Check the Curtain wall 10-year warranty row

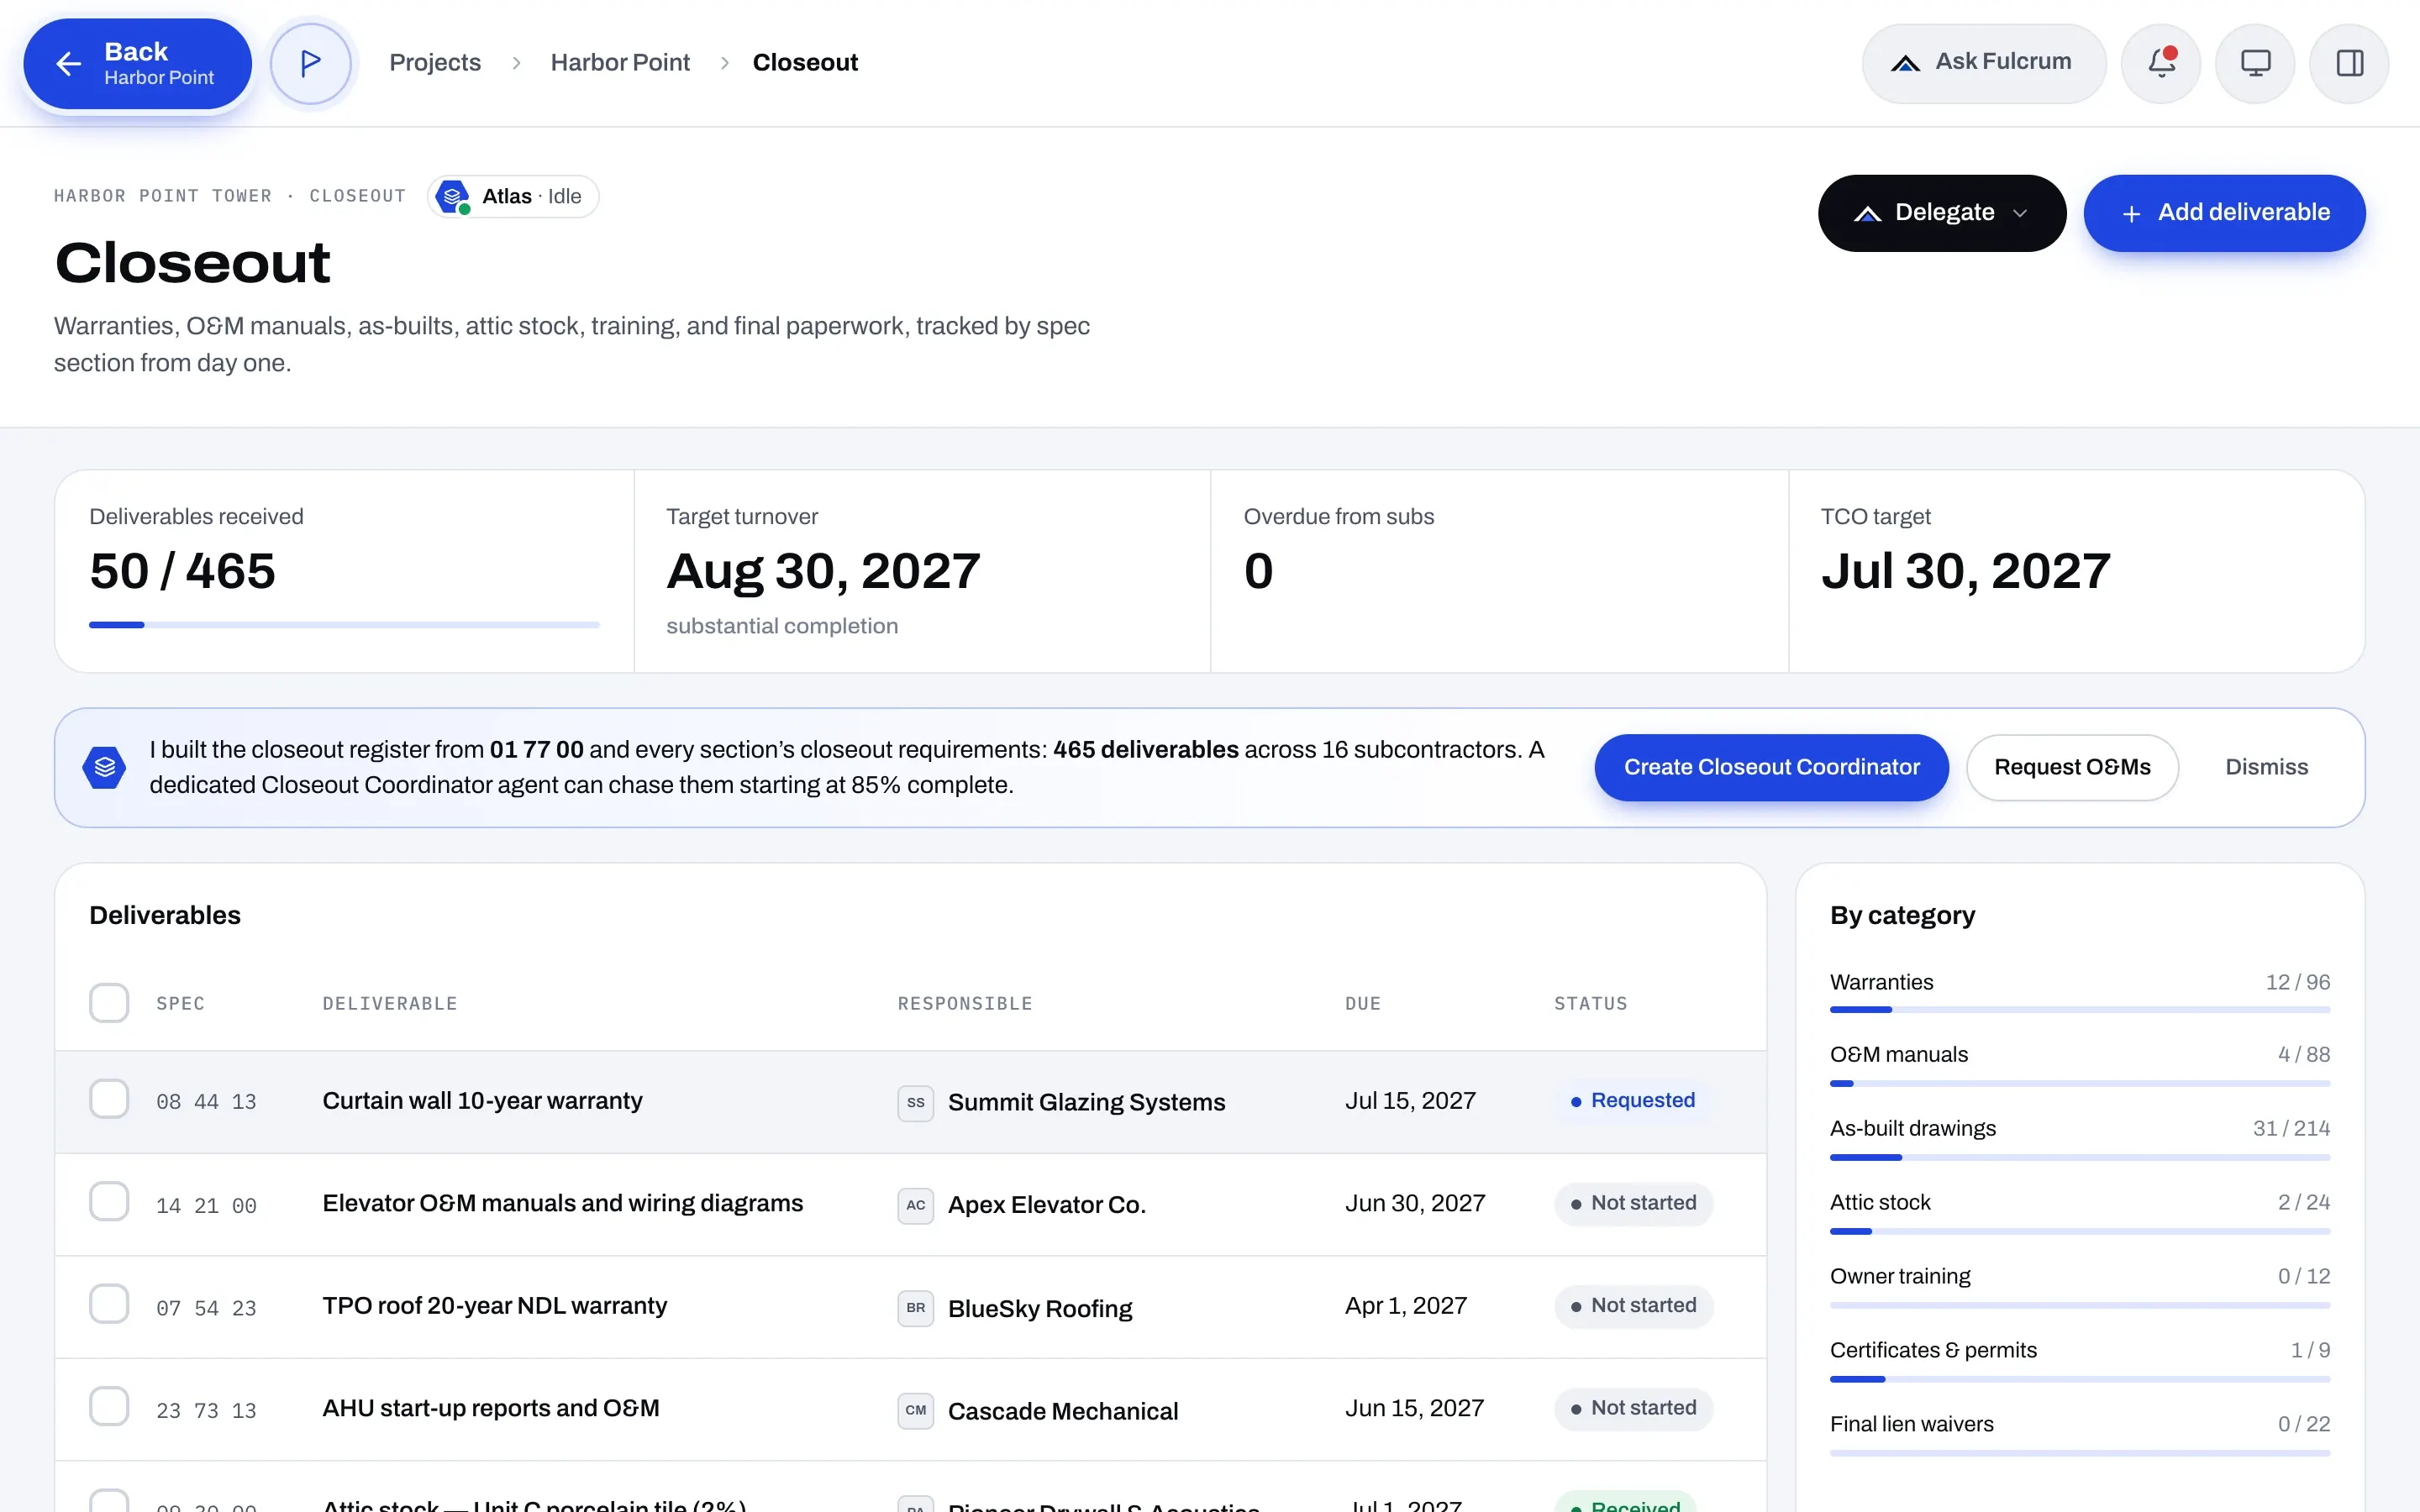click(109, 1099)
